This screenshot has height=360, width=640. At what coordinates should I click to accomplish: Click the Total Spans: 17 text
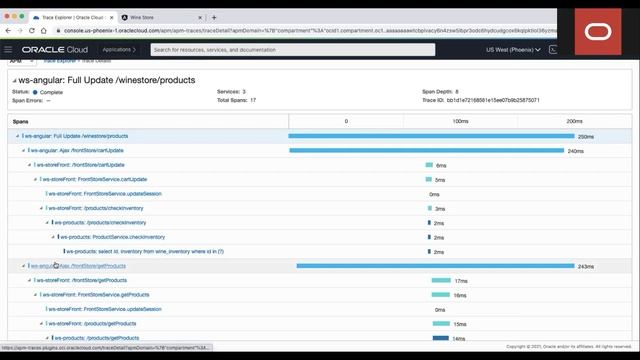236,100
